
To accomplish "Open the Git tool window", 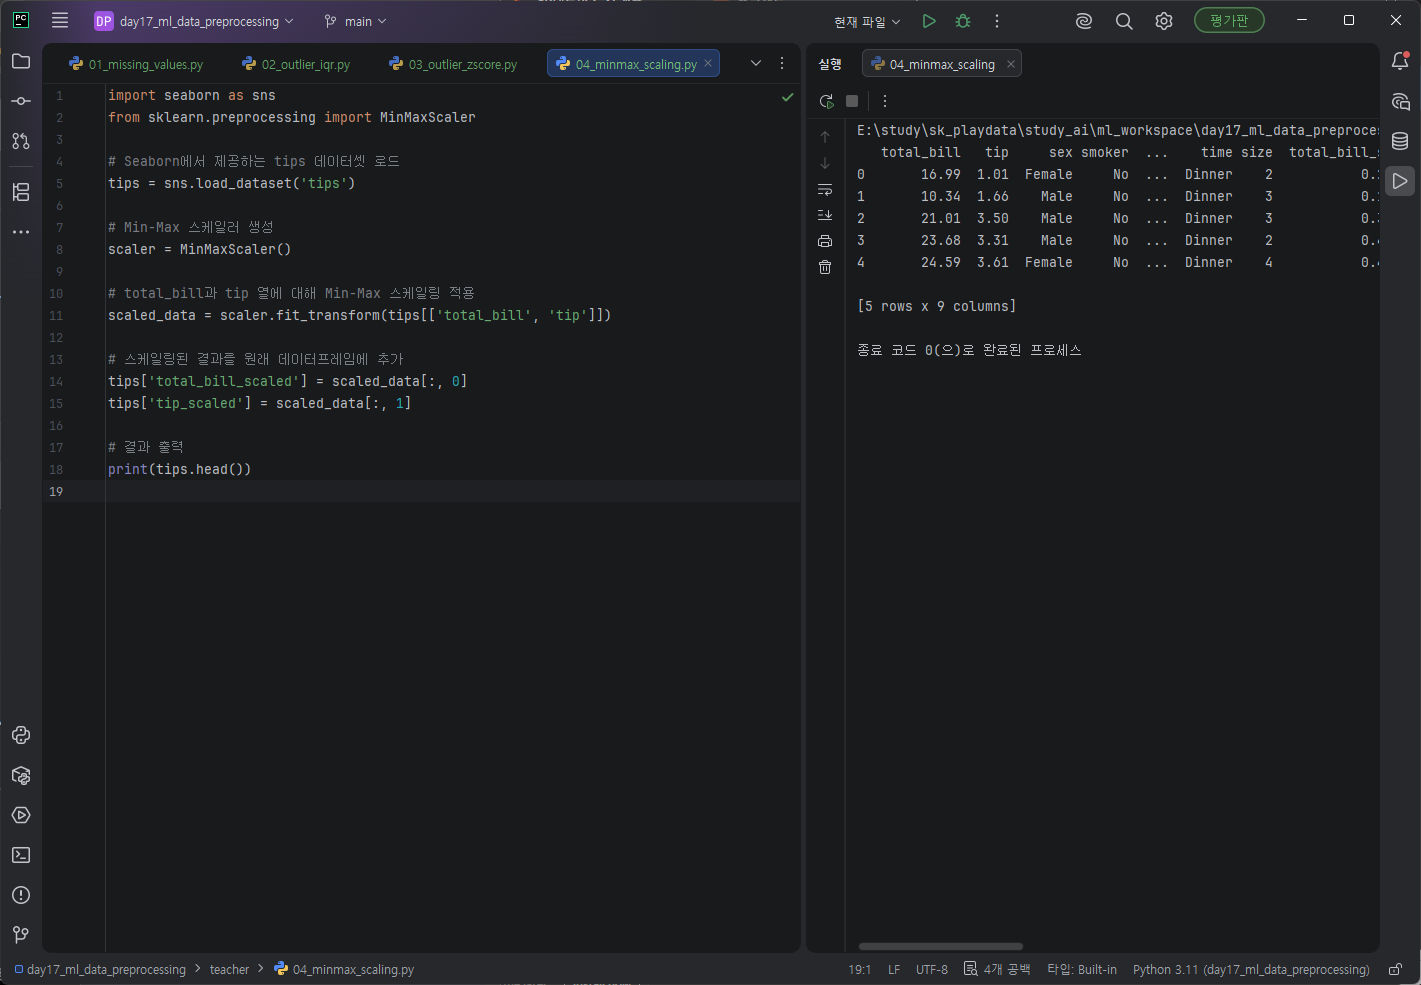I will click(x=21, y=935).
